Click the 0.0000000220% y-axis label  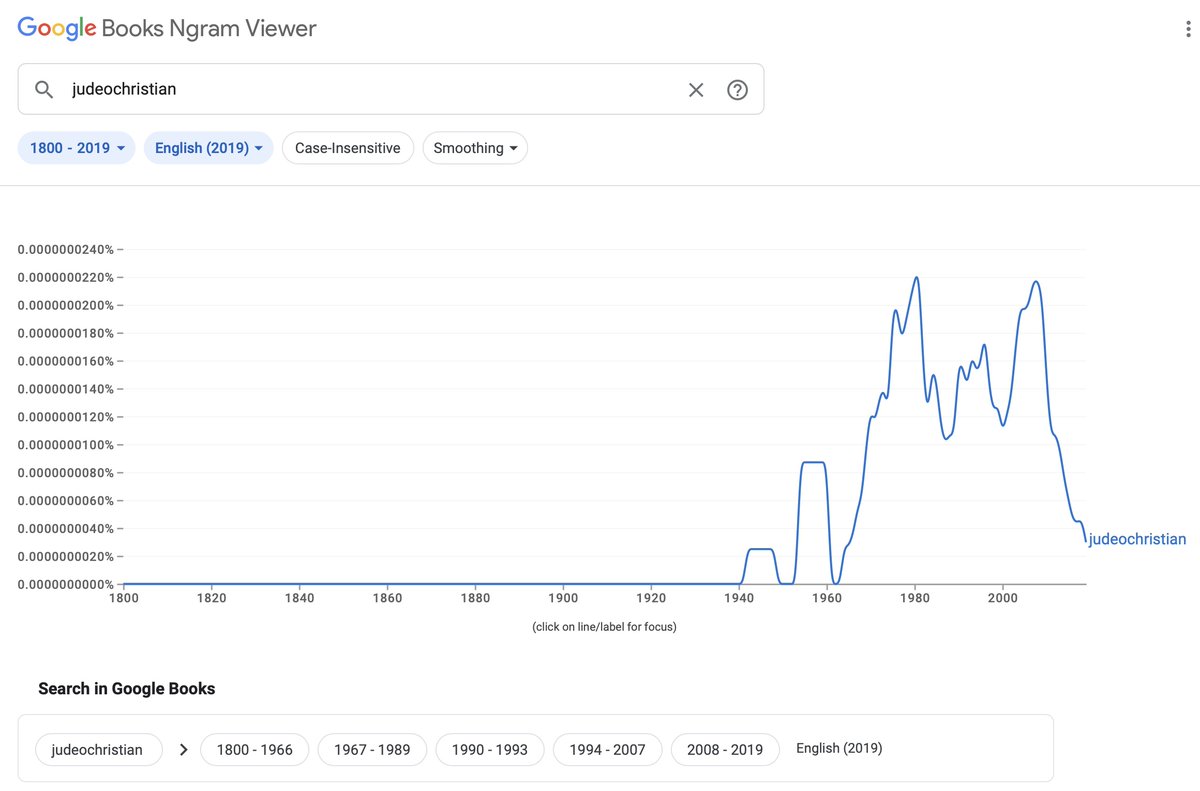[x=66, y=277]
